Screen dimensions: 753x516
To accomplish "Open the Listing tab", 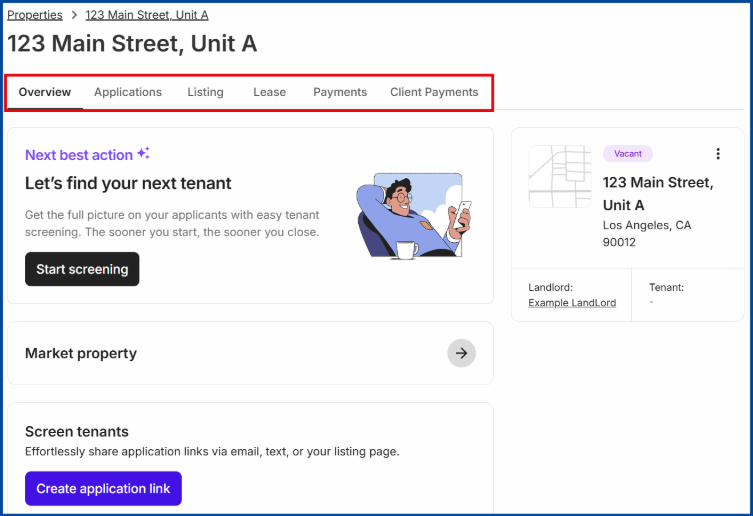I will tap(205, 92).
